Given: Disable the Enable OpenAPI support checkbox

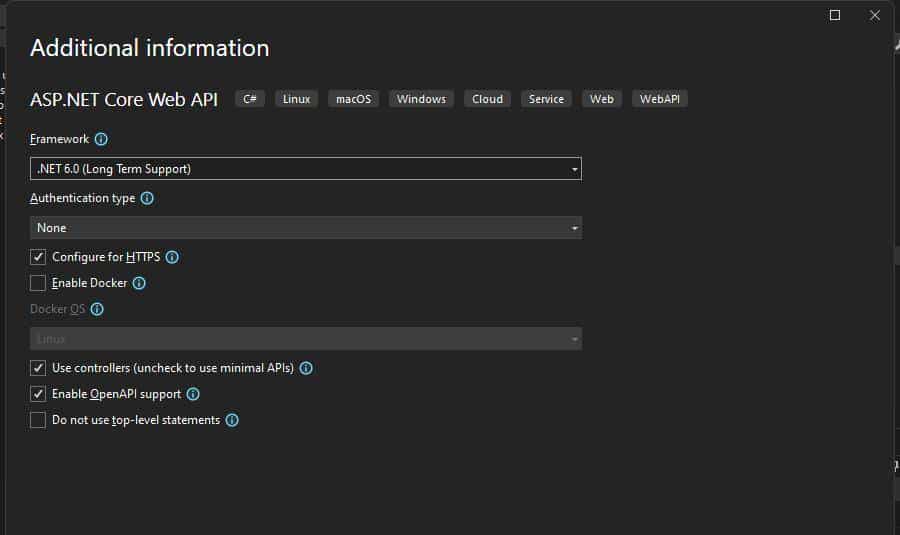Looking at the screenshot, I should pyautogui.click(x=38, y=394).
